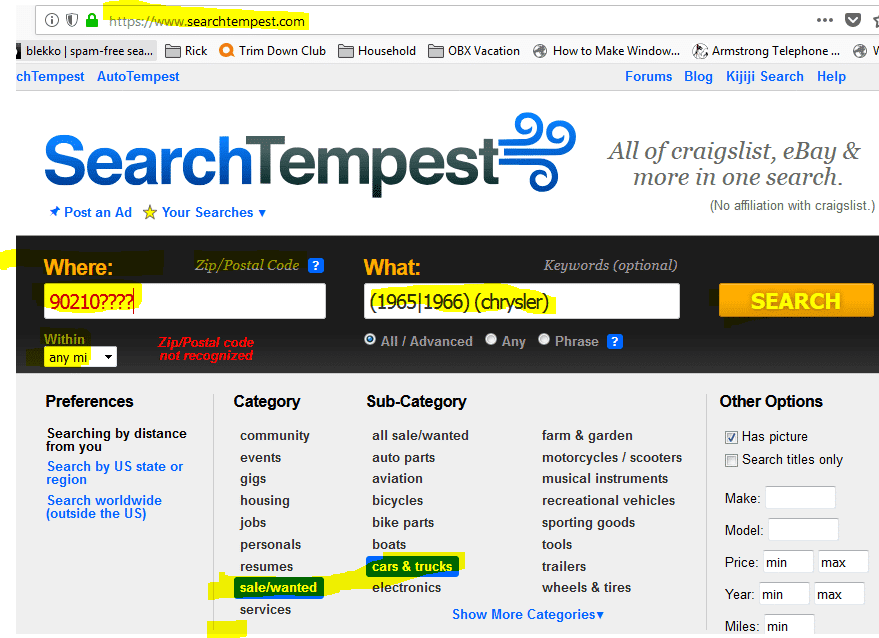
Task: Select cars & trucks sub-category
Action: 412,567
